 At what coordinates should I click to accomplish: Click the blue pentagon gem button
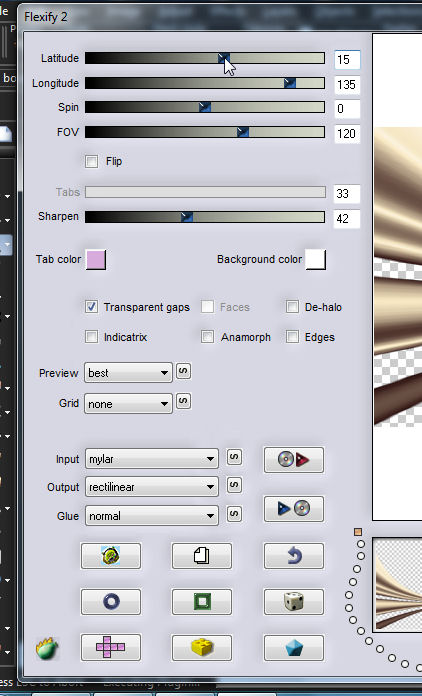tap(294, 648)
